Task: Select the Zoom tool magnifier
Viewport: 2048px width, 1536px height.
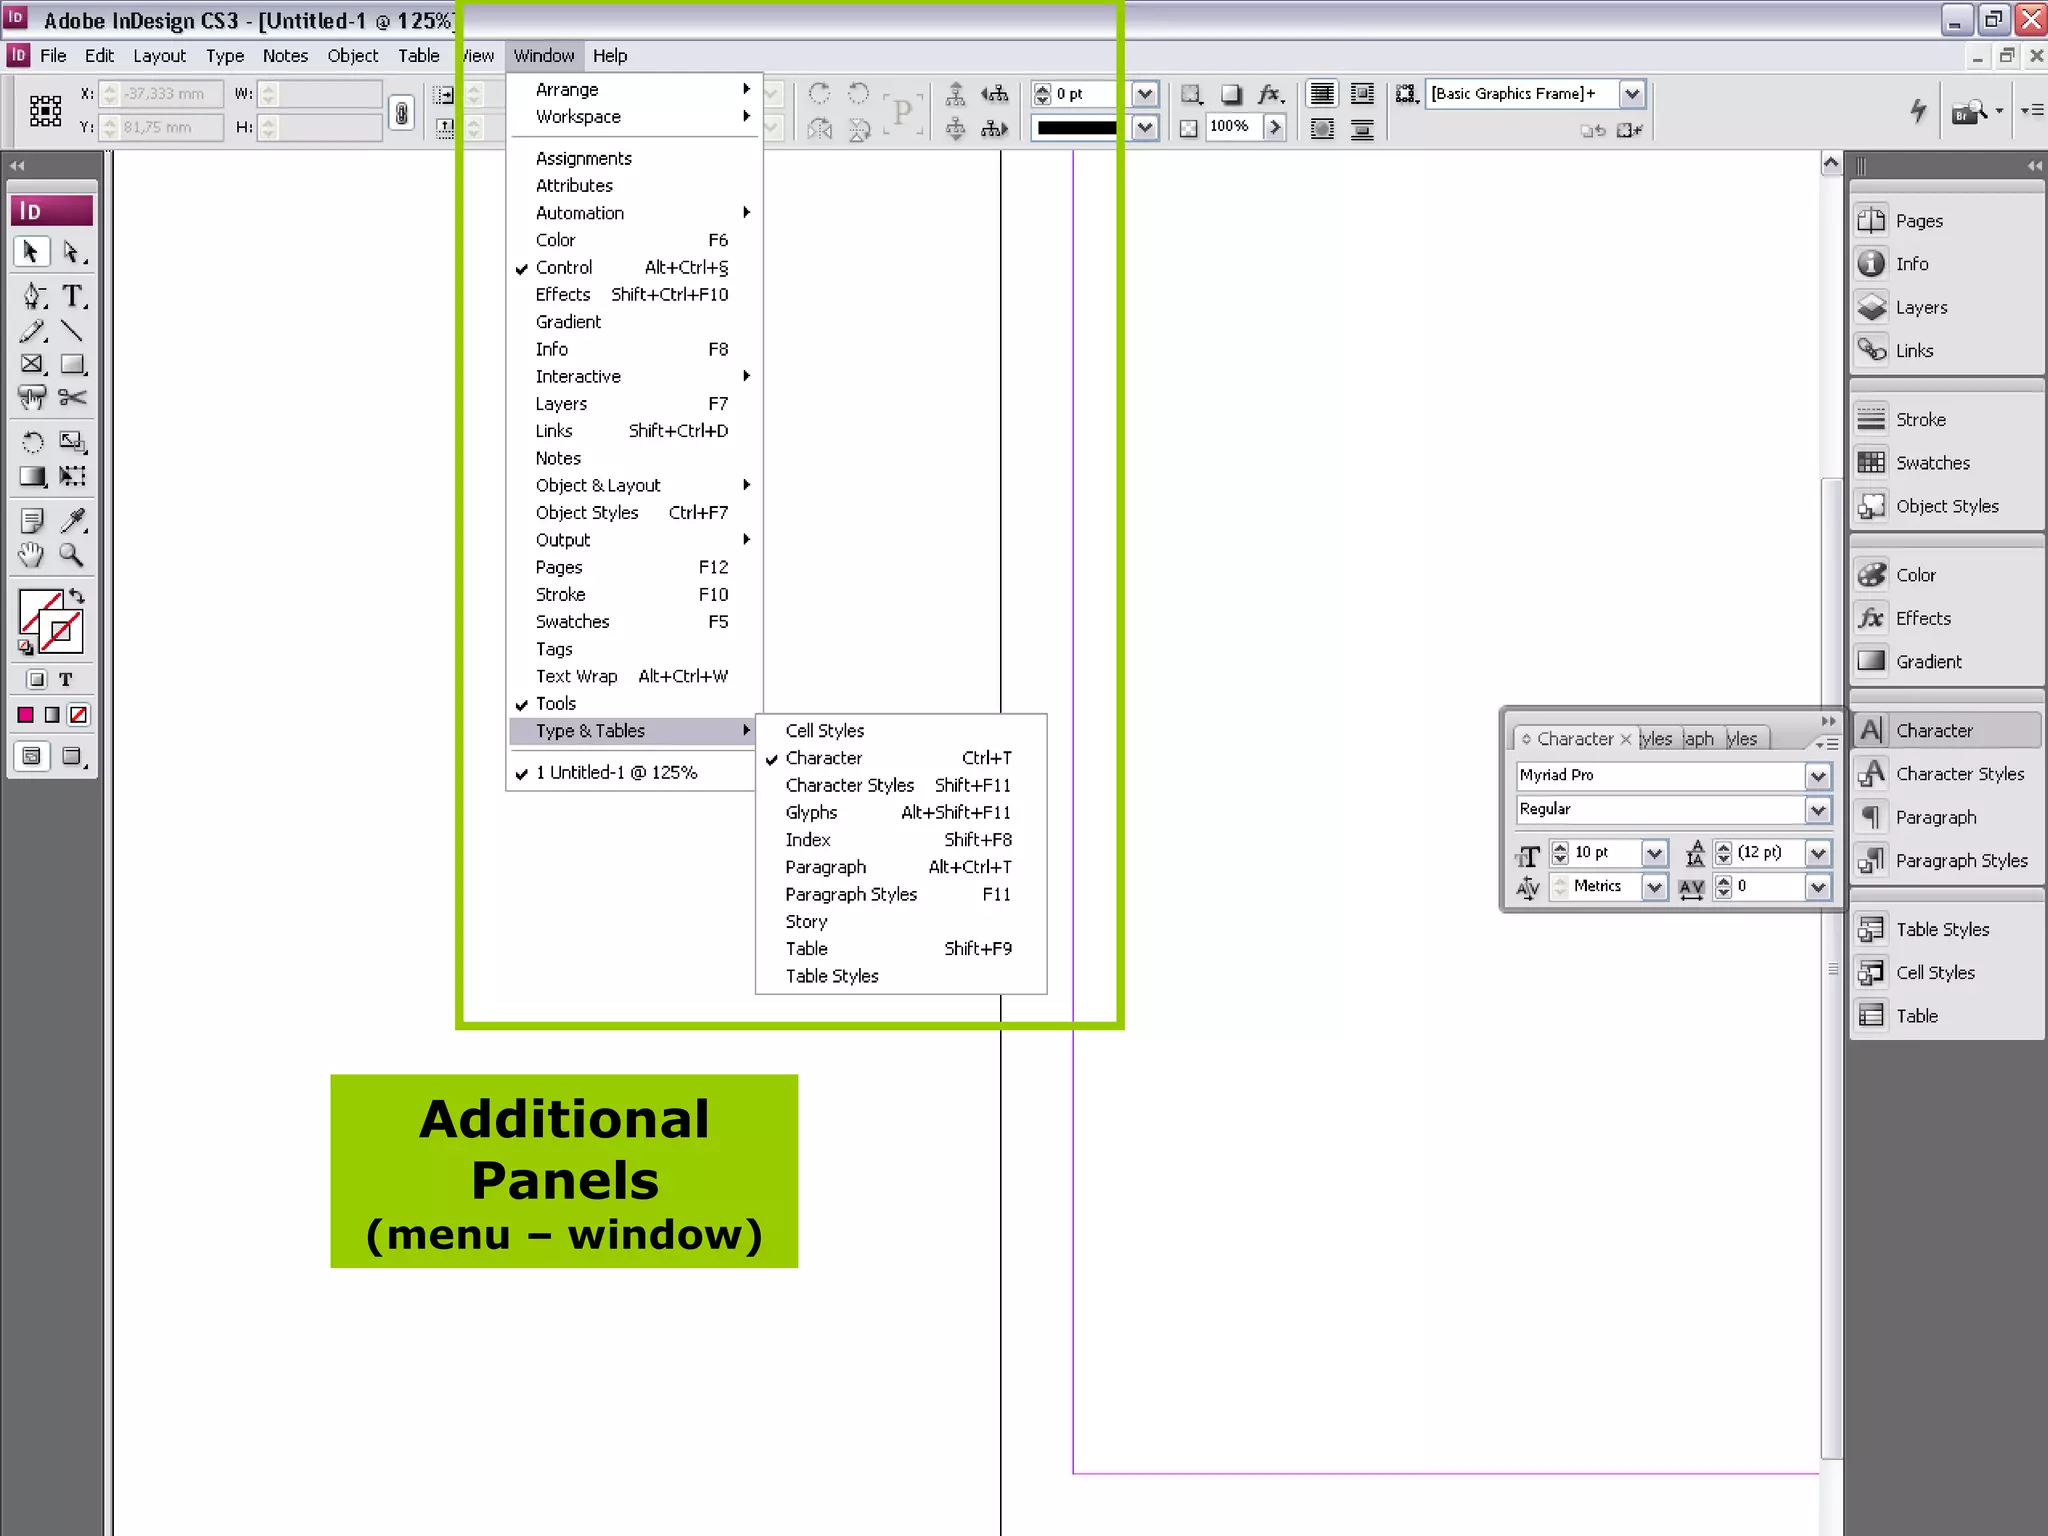Action: pos(72,554)
